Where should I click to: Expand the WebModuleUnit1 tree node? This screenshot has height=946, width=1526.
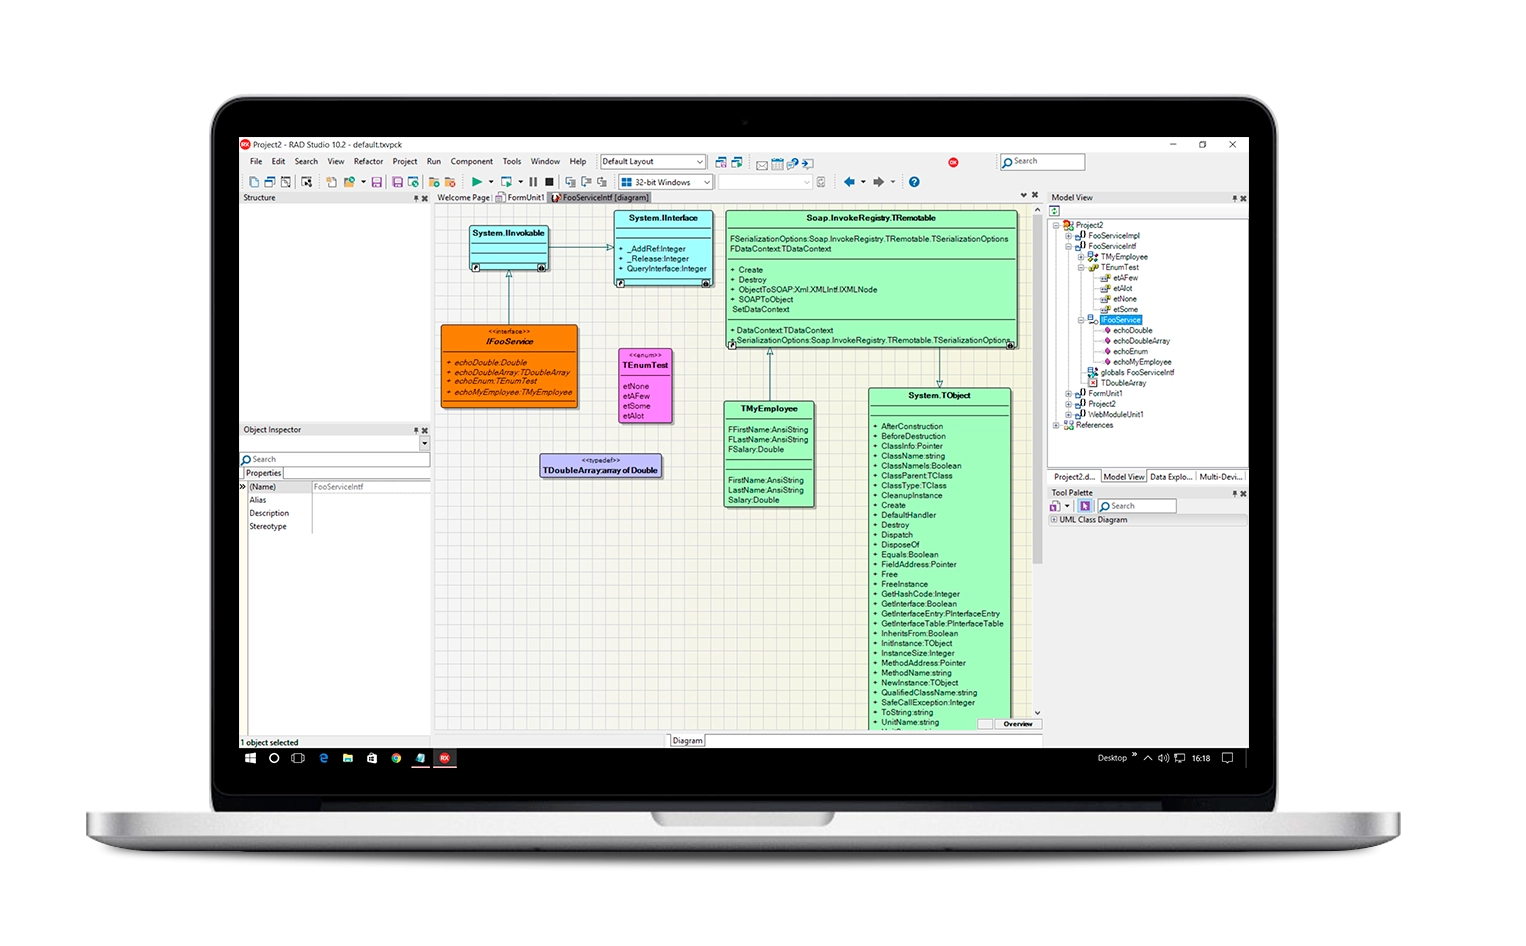click(1068, 414)
